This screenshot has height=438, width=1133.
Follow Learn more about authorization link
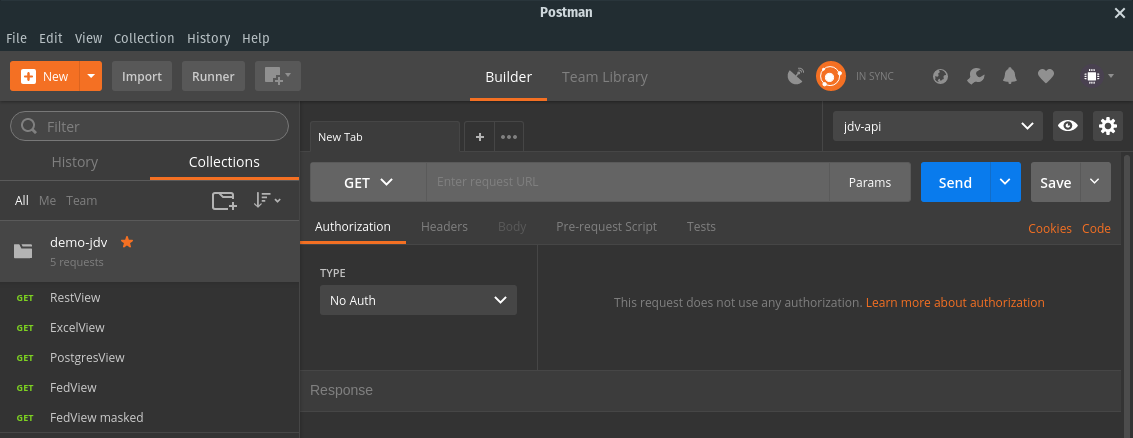(x=955, y=302)
